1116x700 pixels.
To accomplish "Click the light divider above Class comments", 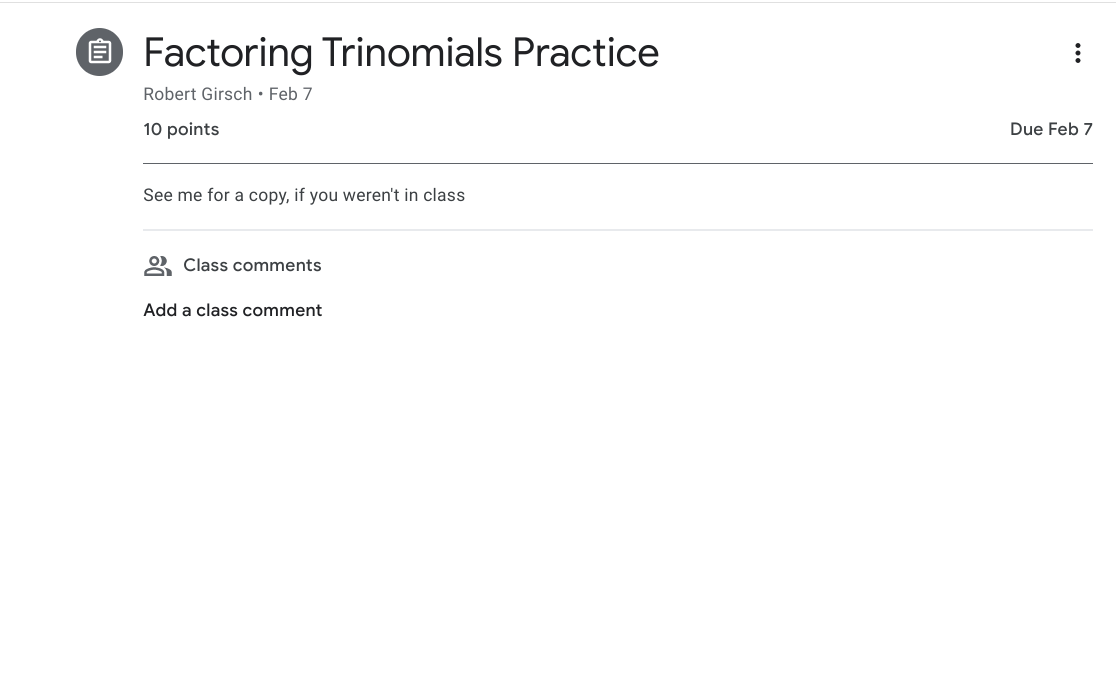I will coord(617,230).
